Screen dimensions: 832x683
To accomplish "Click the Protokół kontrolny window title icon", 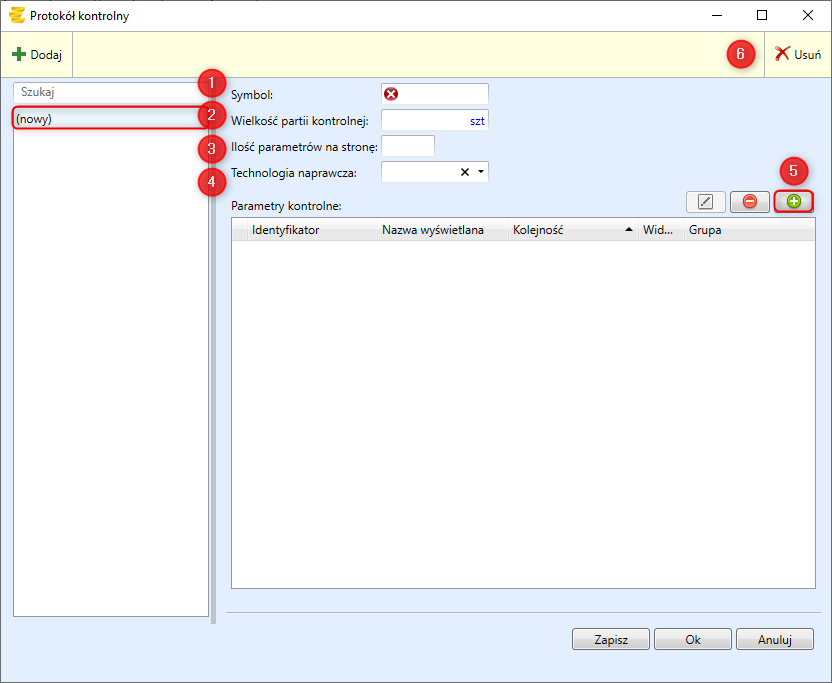I will tap(16, 16).
